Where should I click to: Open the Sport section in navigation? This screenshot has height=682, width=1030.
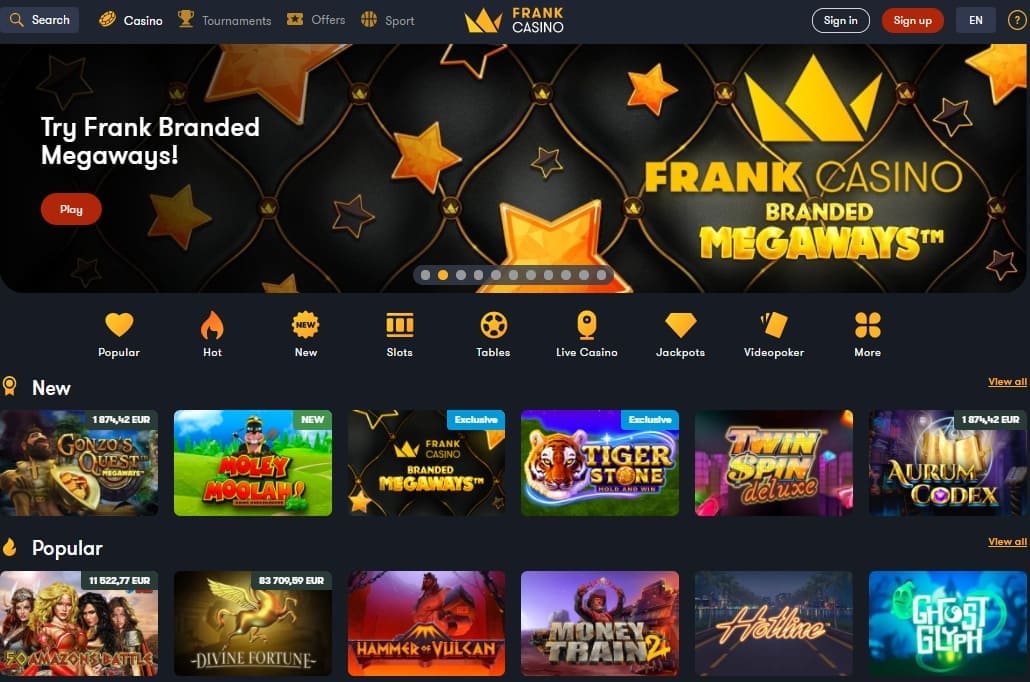click(388, 20)
